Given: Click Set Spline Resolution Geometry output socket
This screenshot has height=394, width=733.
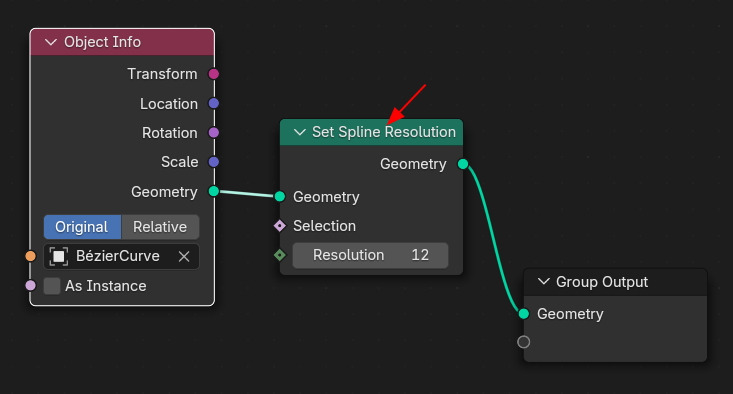Looking at the screenshot, I should pyautogui.click(x=463, y=164).
